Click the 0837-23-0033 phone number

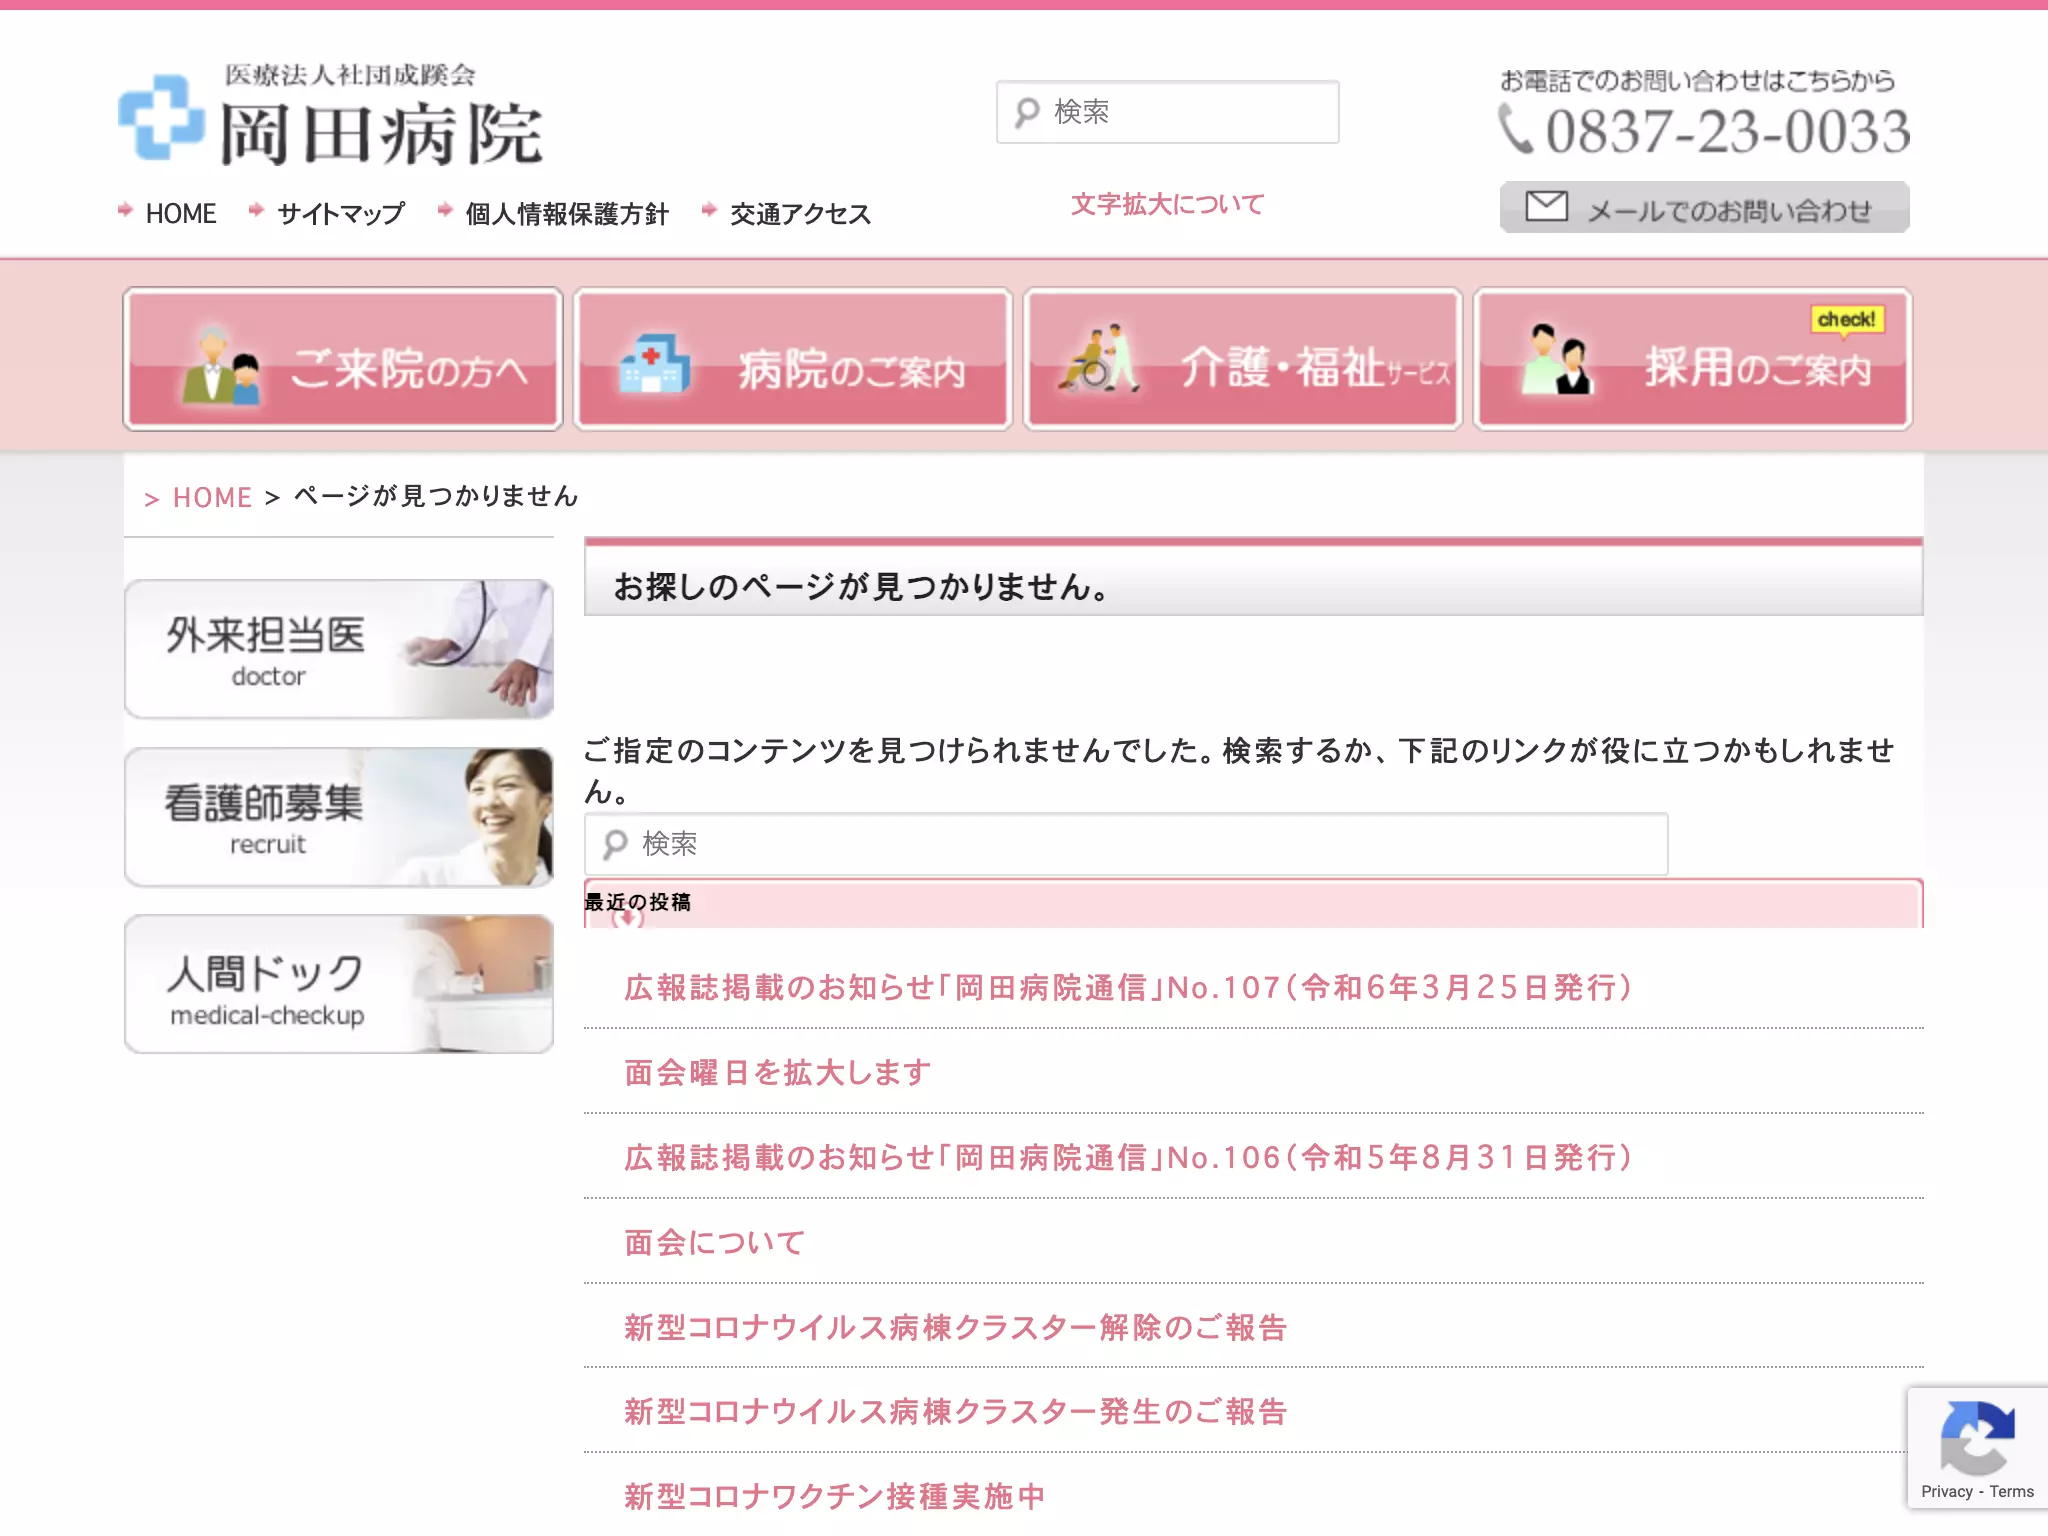pos(1727,132)
